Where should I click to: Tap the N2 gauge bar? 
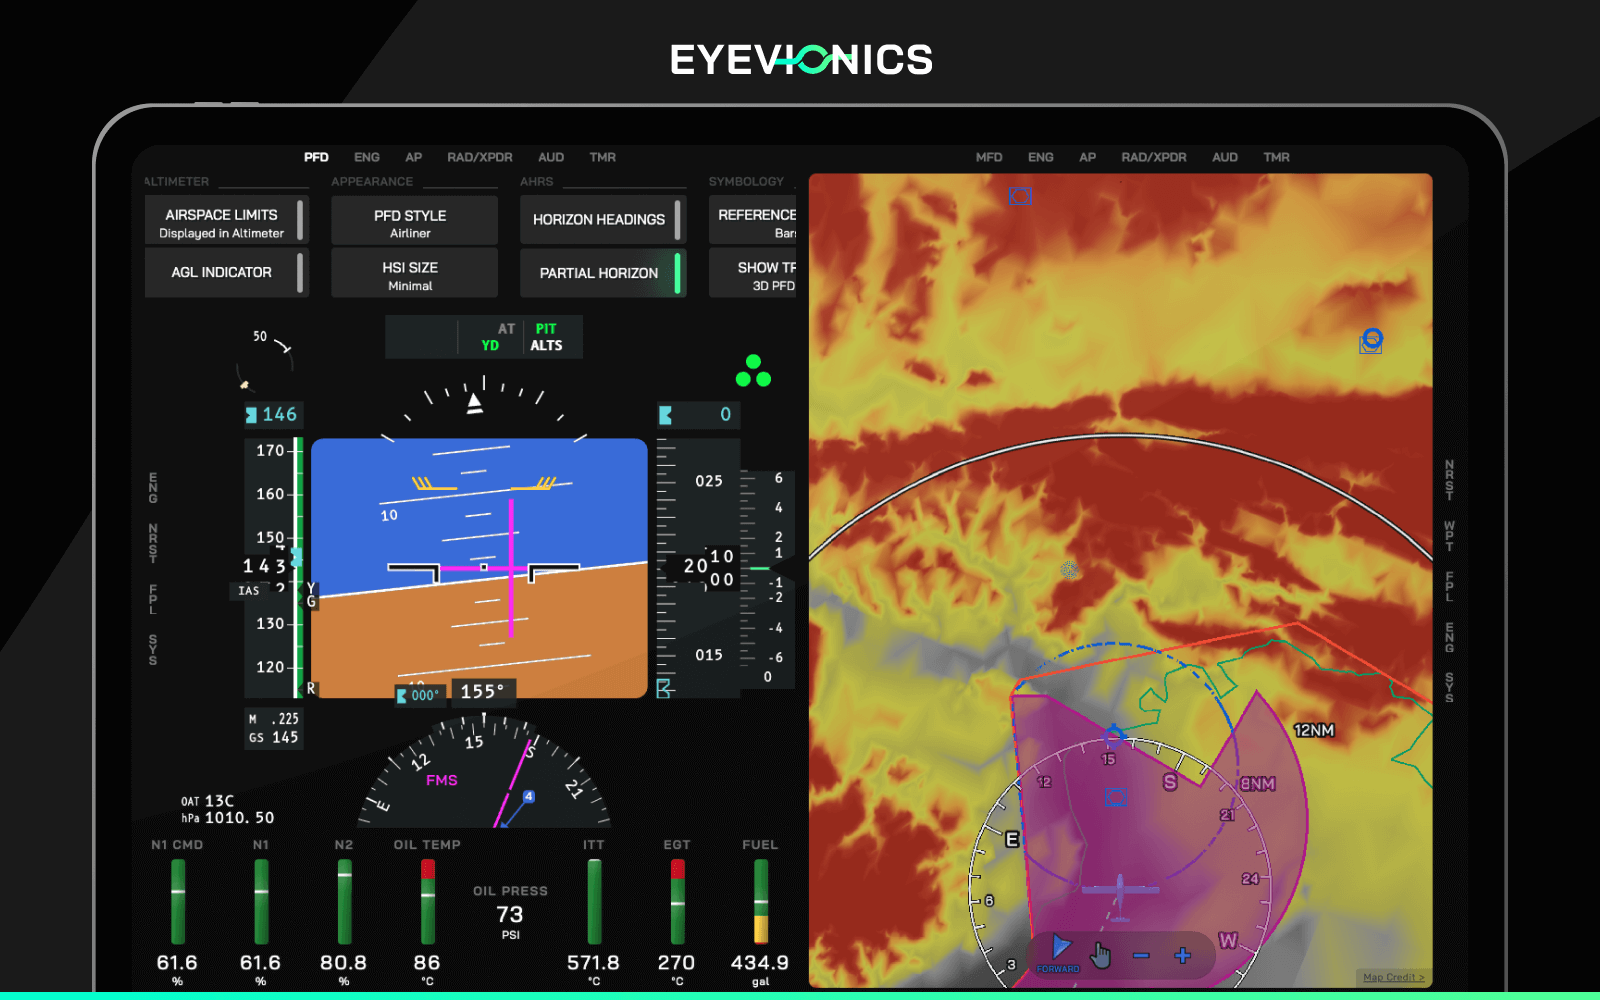pos(344,902)
